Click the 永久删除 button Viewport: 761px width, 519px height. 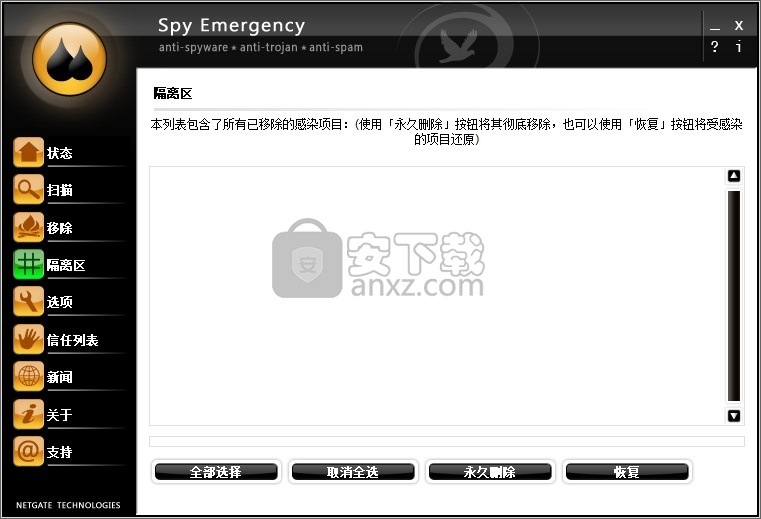[x=490, y=471]
